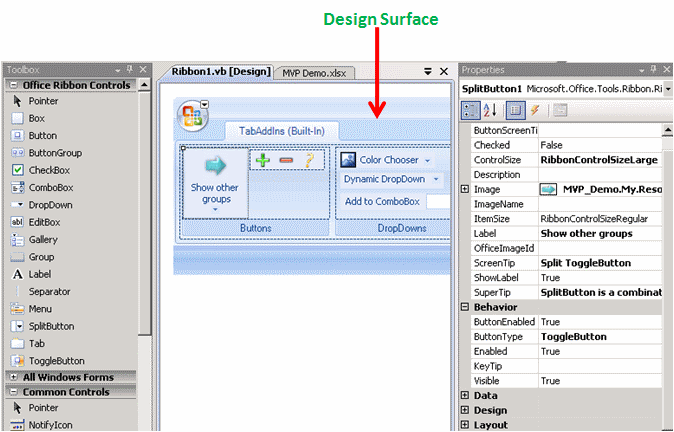Select the DropDown control in Toolbox
The image size is (674, 432).
click(x=42, y=205)
